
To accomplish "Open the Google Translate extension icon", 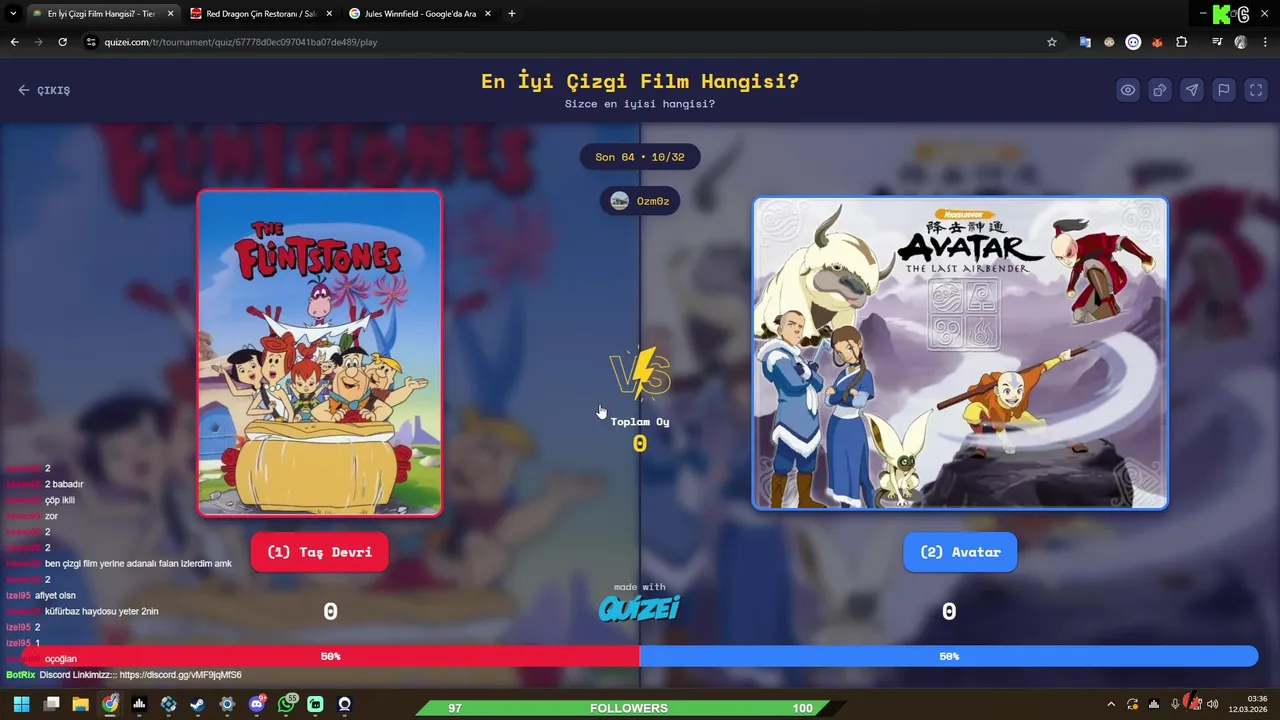I will pos(1085,42).
